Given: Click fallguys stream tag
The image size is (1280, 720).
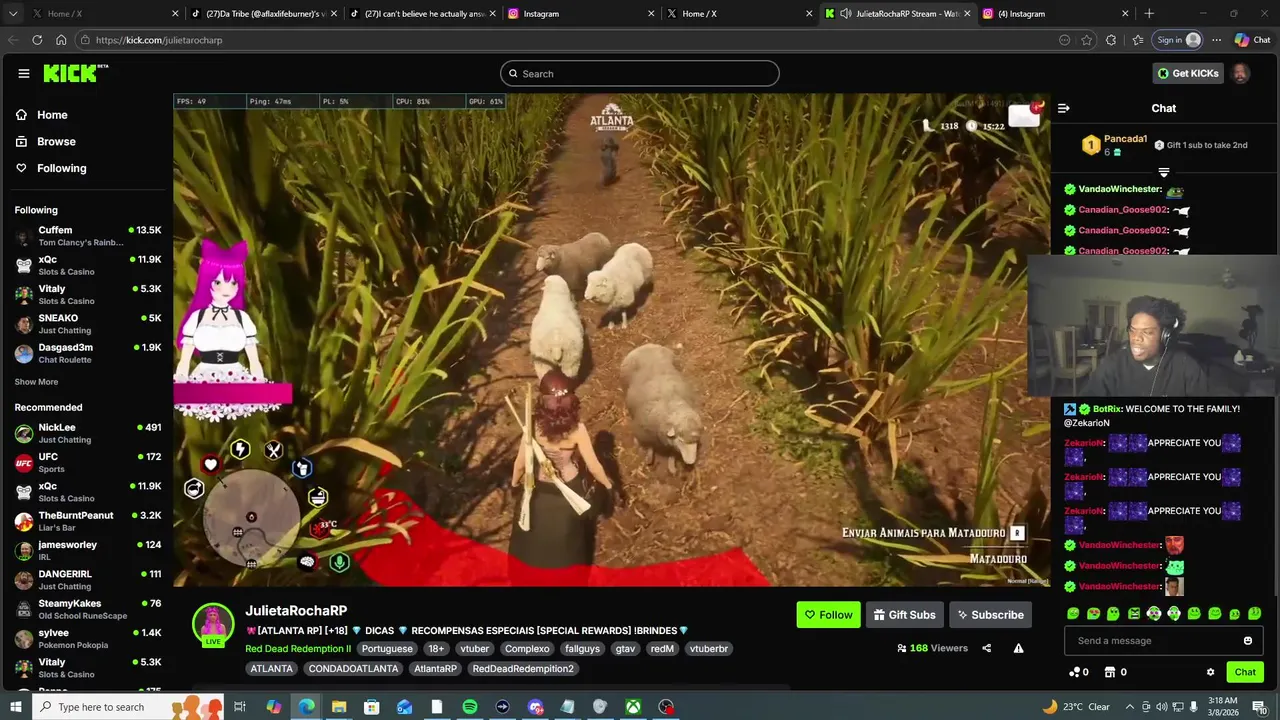Looking at the screenshot, I should point(582,649).
